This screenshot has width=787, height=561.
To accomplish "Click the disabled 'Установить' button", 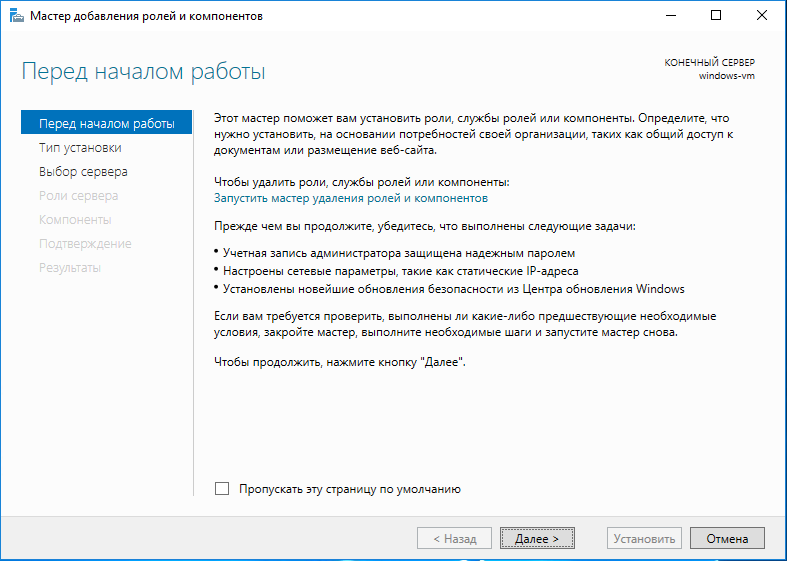I will (644, 538).
